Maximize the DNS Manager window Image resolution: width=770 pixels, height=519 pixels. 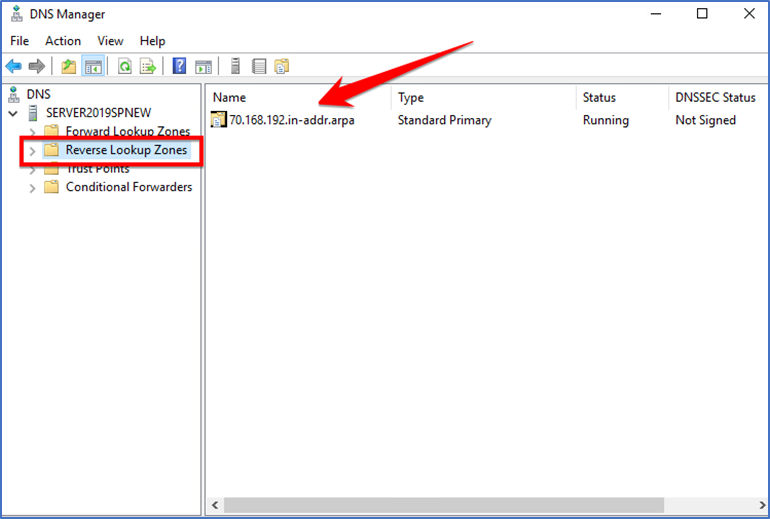pyautogui.click(x=702, y=14)
